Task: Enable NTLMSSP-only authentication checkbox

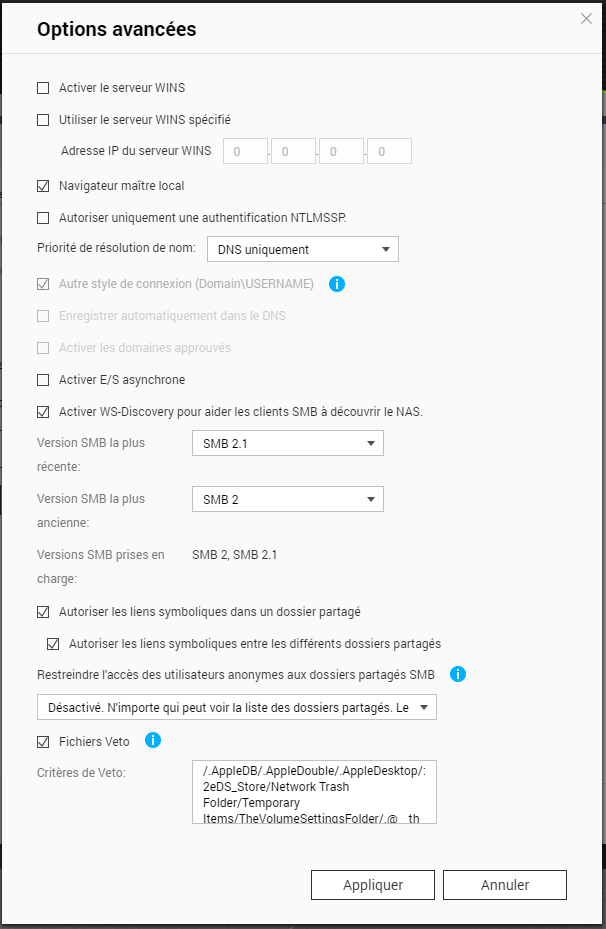Action: point(43,217)
